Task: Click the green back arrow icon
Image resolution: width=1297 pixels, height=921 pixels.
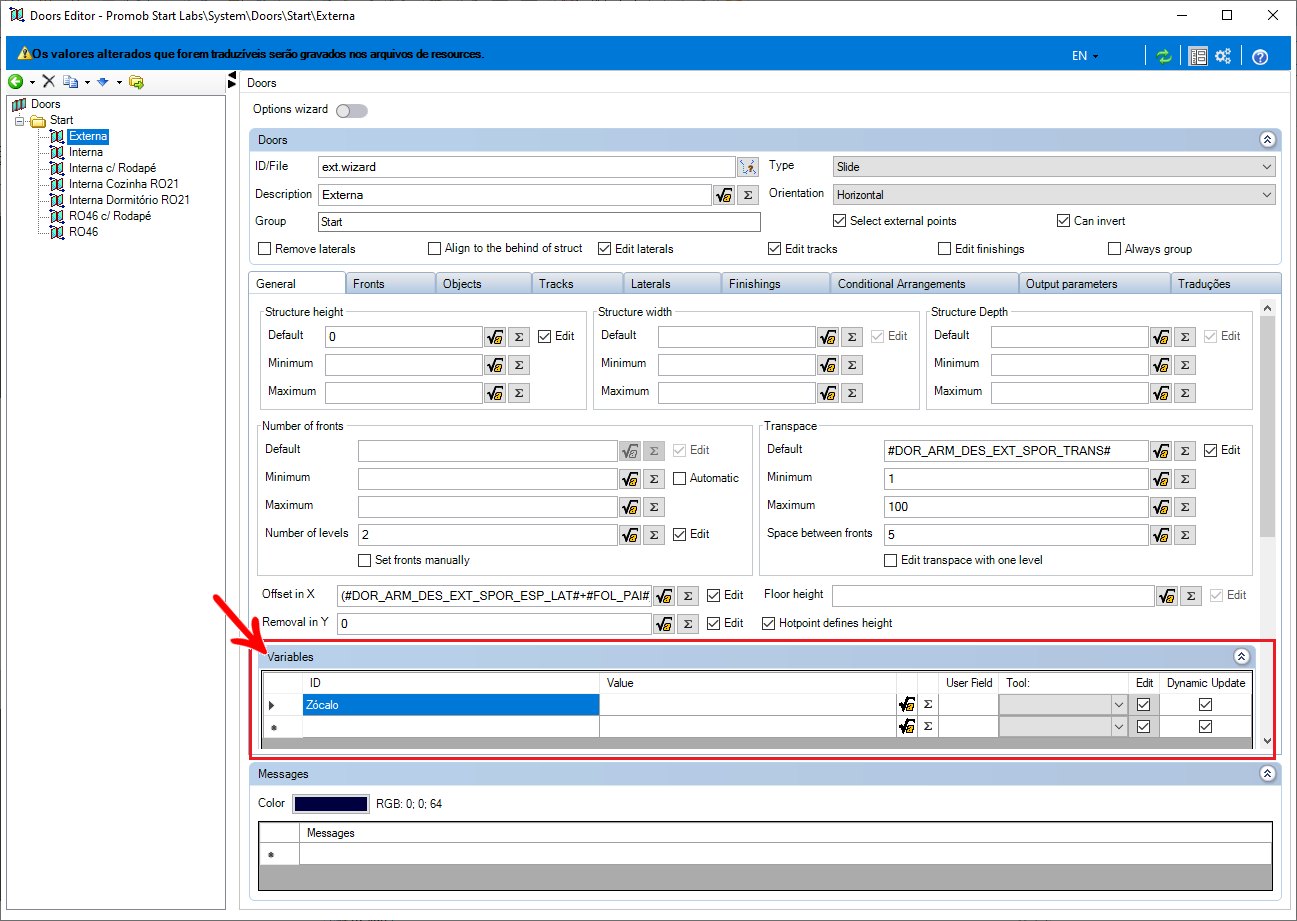Action: click(x=16, y=82)
